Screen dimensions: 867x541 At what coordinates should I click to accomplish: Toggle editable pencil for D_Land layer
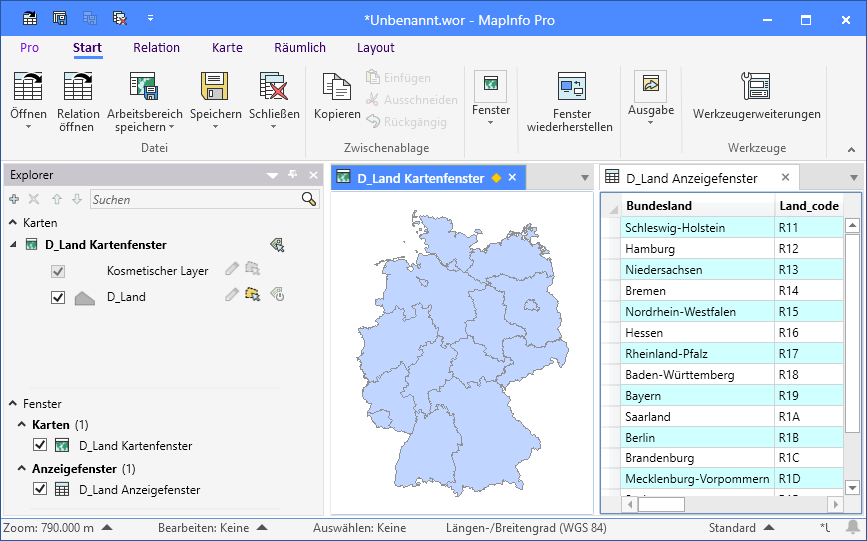tap(232, 294)
